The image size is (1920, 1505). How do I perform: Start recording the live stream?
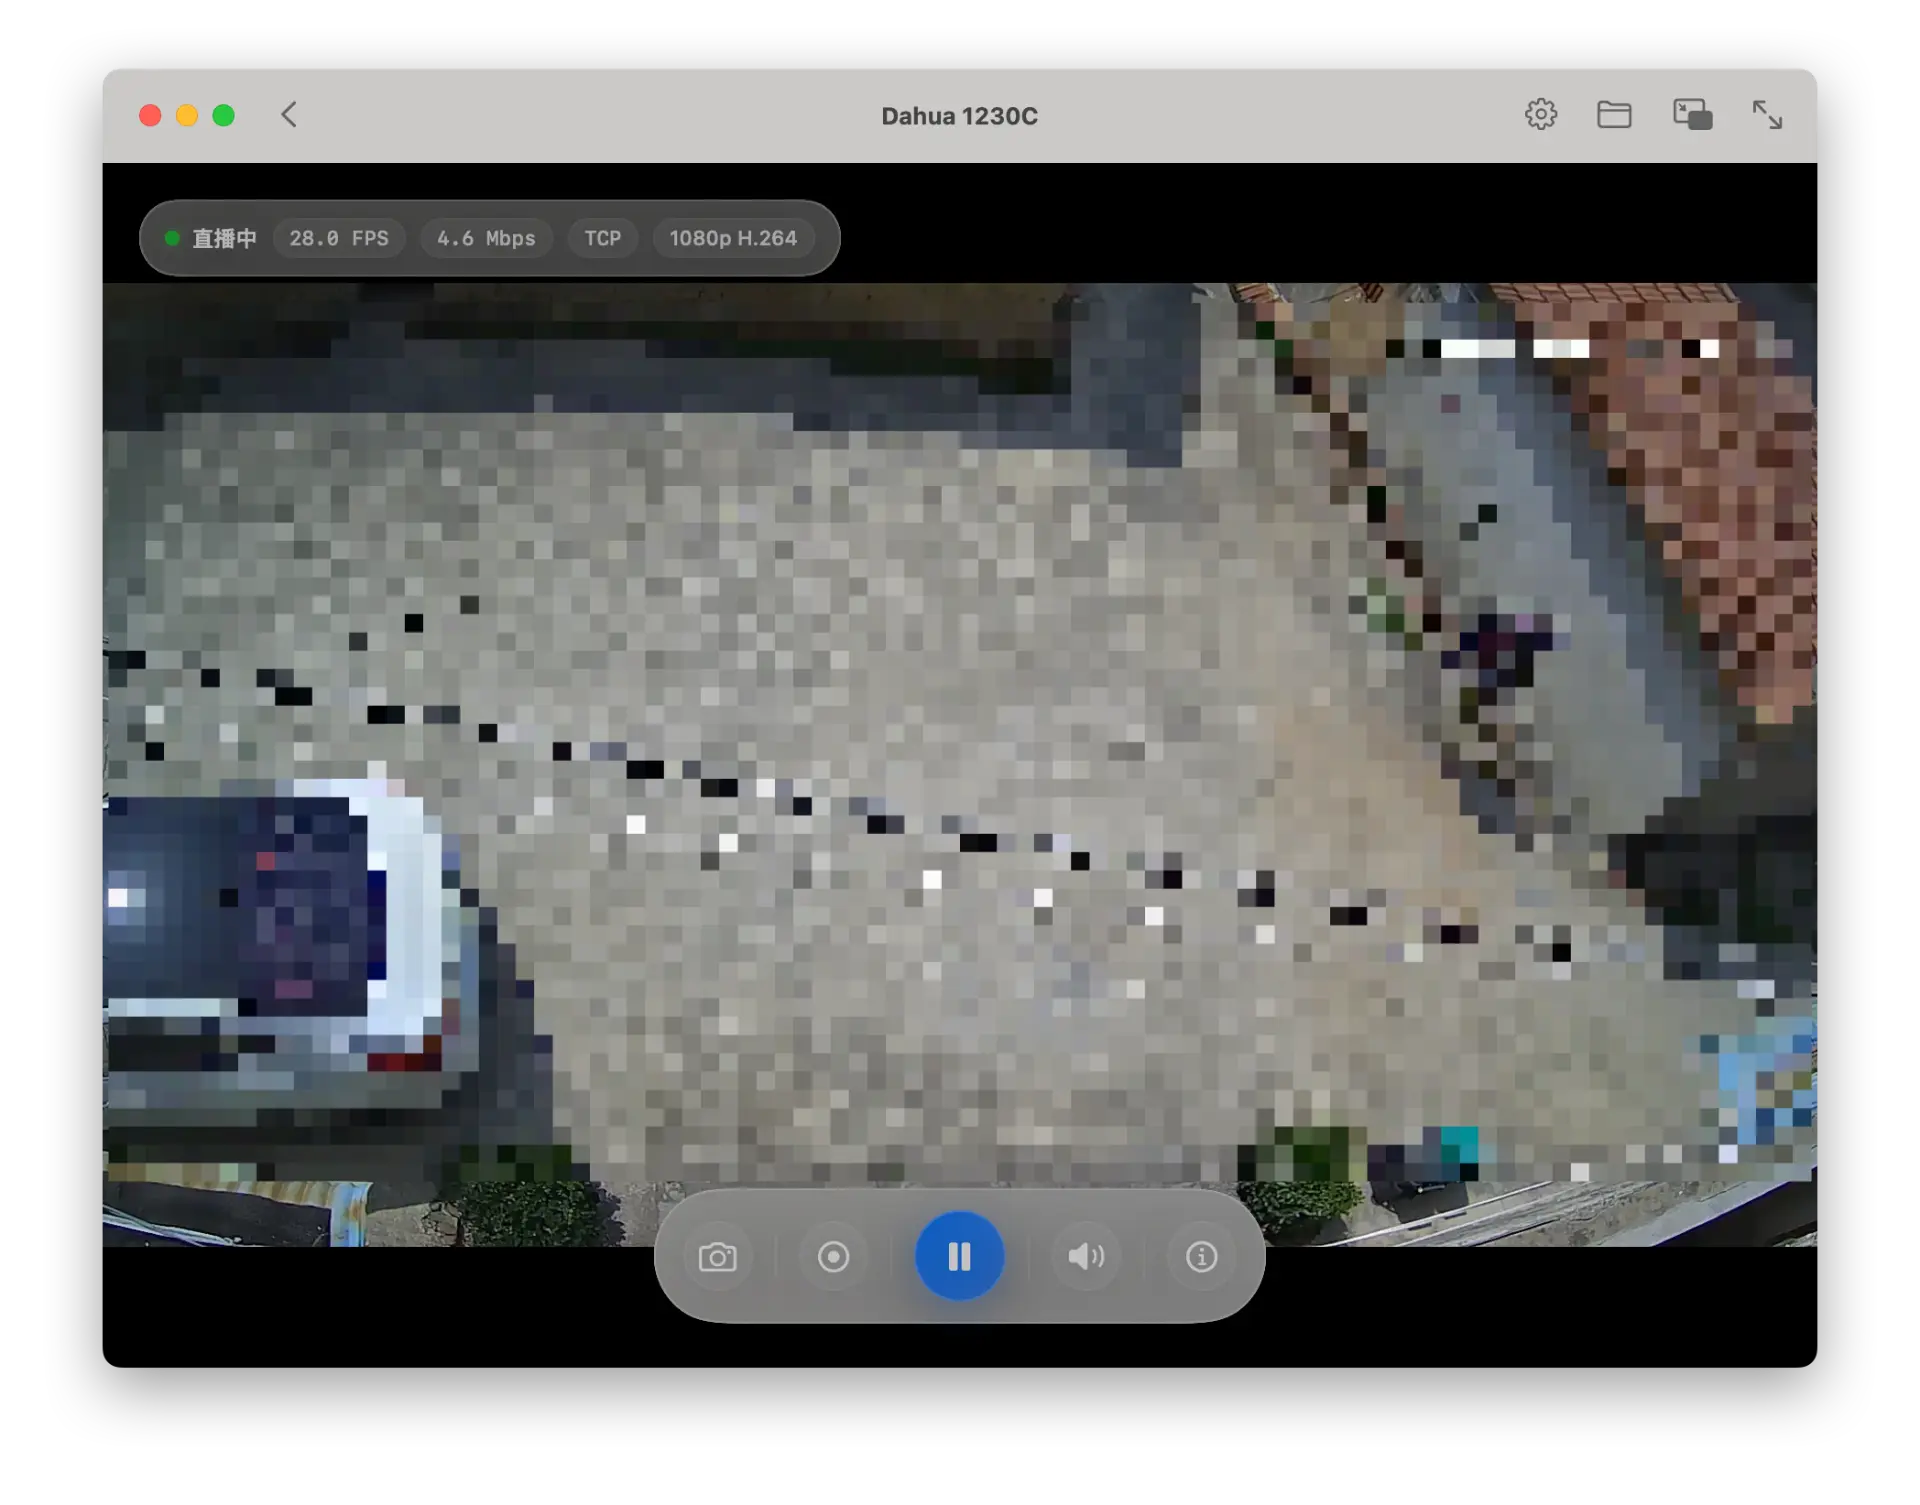click(833, 1256)
